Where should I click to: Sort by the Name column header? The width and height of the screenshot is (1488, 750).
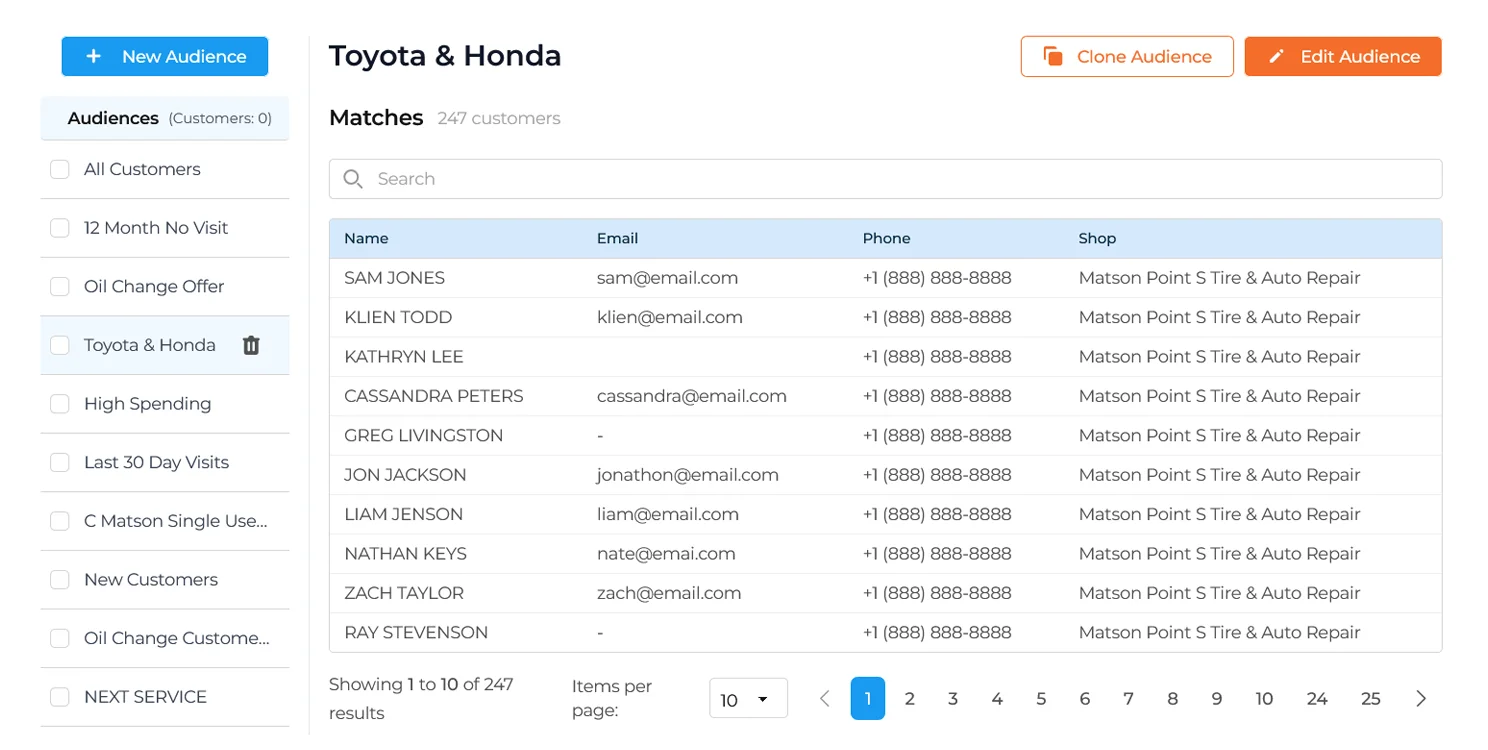point(366,238)
